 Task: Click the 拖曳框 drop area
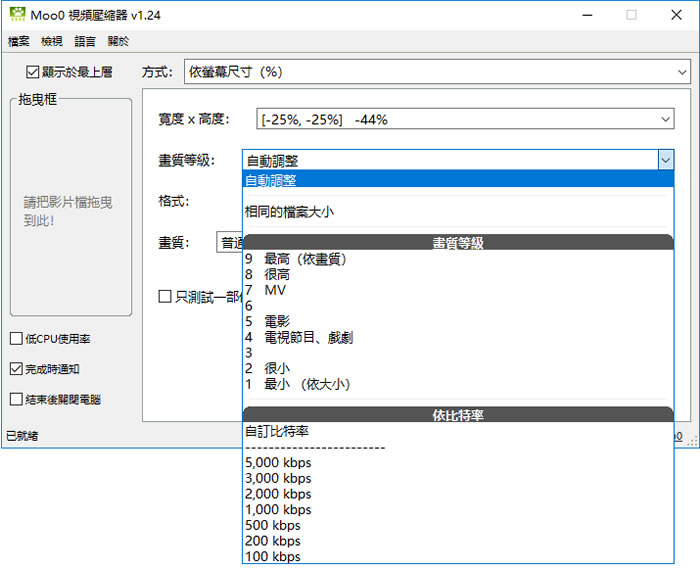[70, 210]
